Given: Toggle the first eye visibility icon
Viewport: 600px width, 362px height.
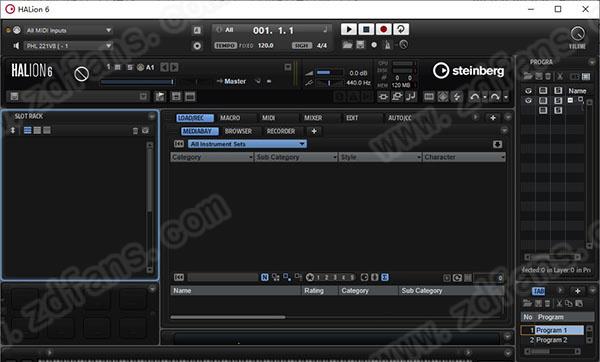Looking at the screenshot, I should tap(528, 91).
